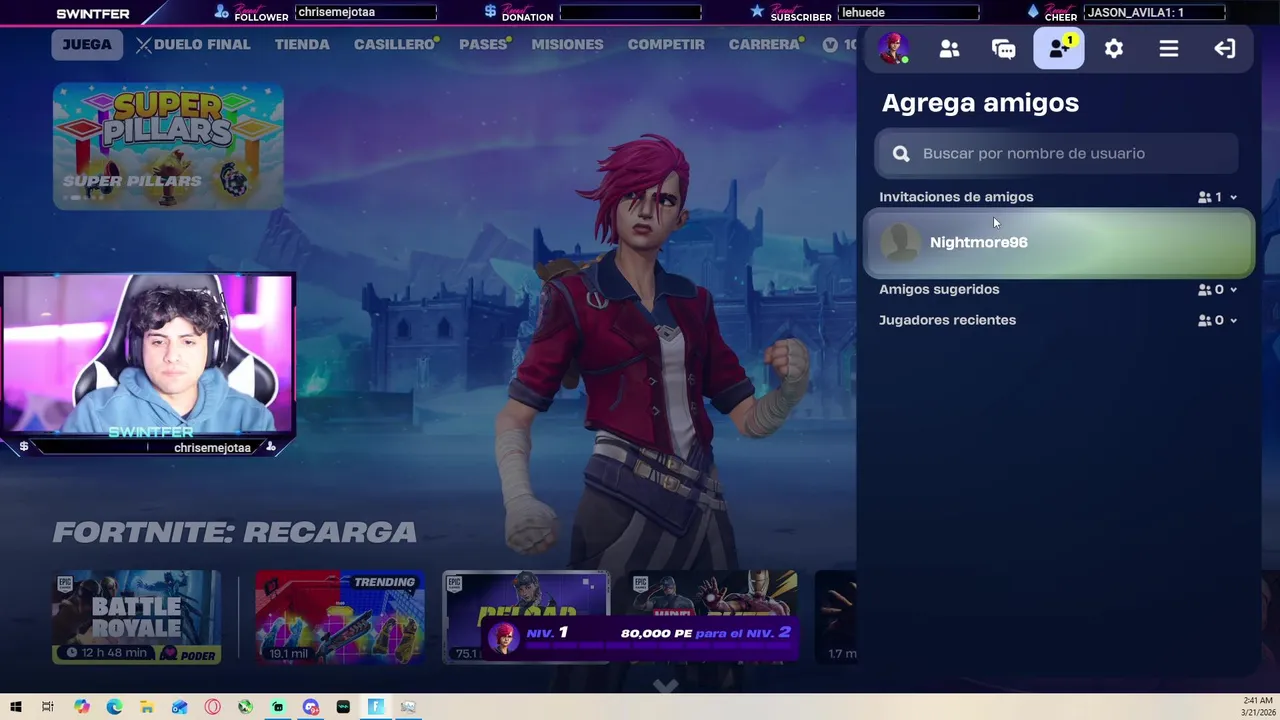1280x720 pixels.
Task: Open the CASILLERO tab
Action: [395, 45]
